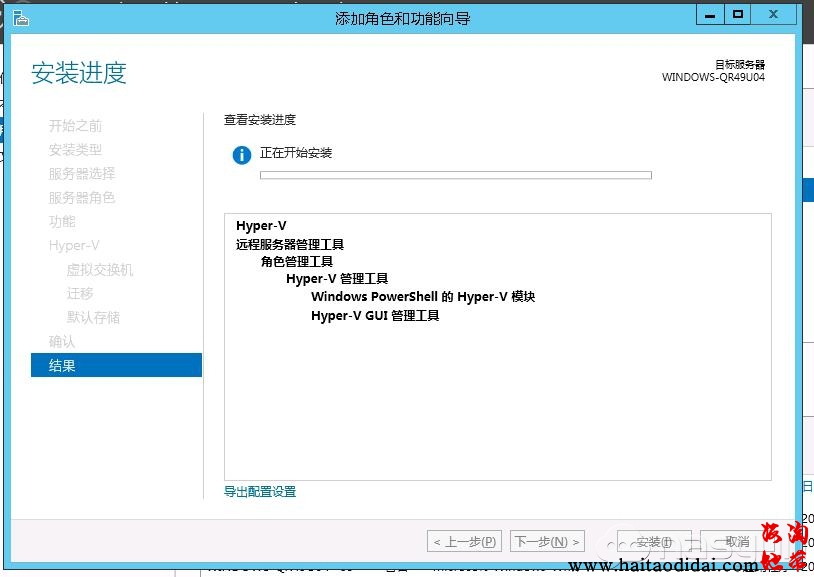
Task: Select the 开始之前 step in sidebar
Action: [75, 126]
